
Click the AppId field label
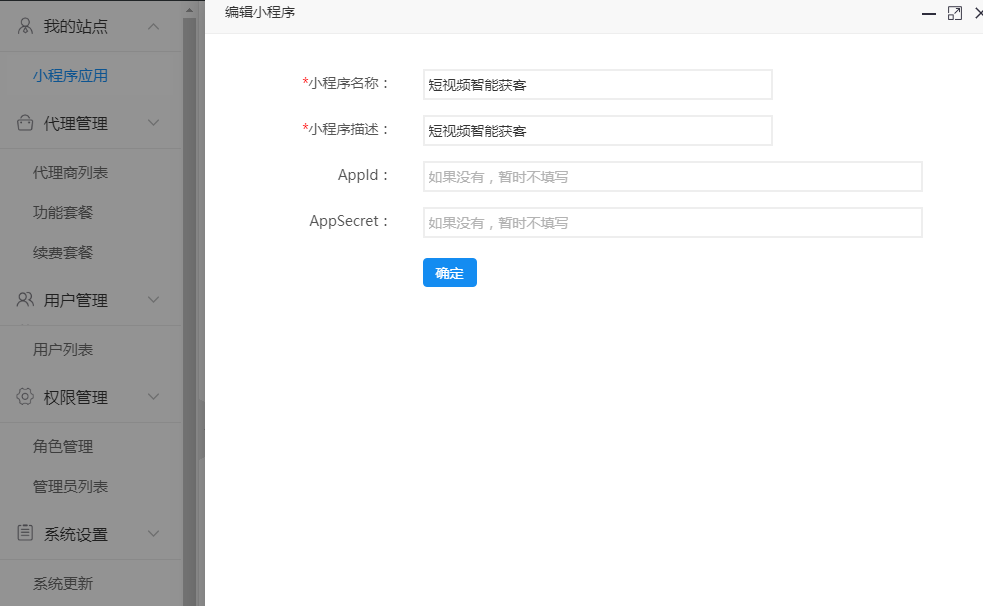click(x=363, y=175)
